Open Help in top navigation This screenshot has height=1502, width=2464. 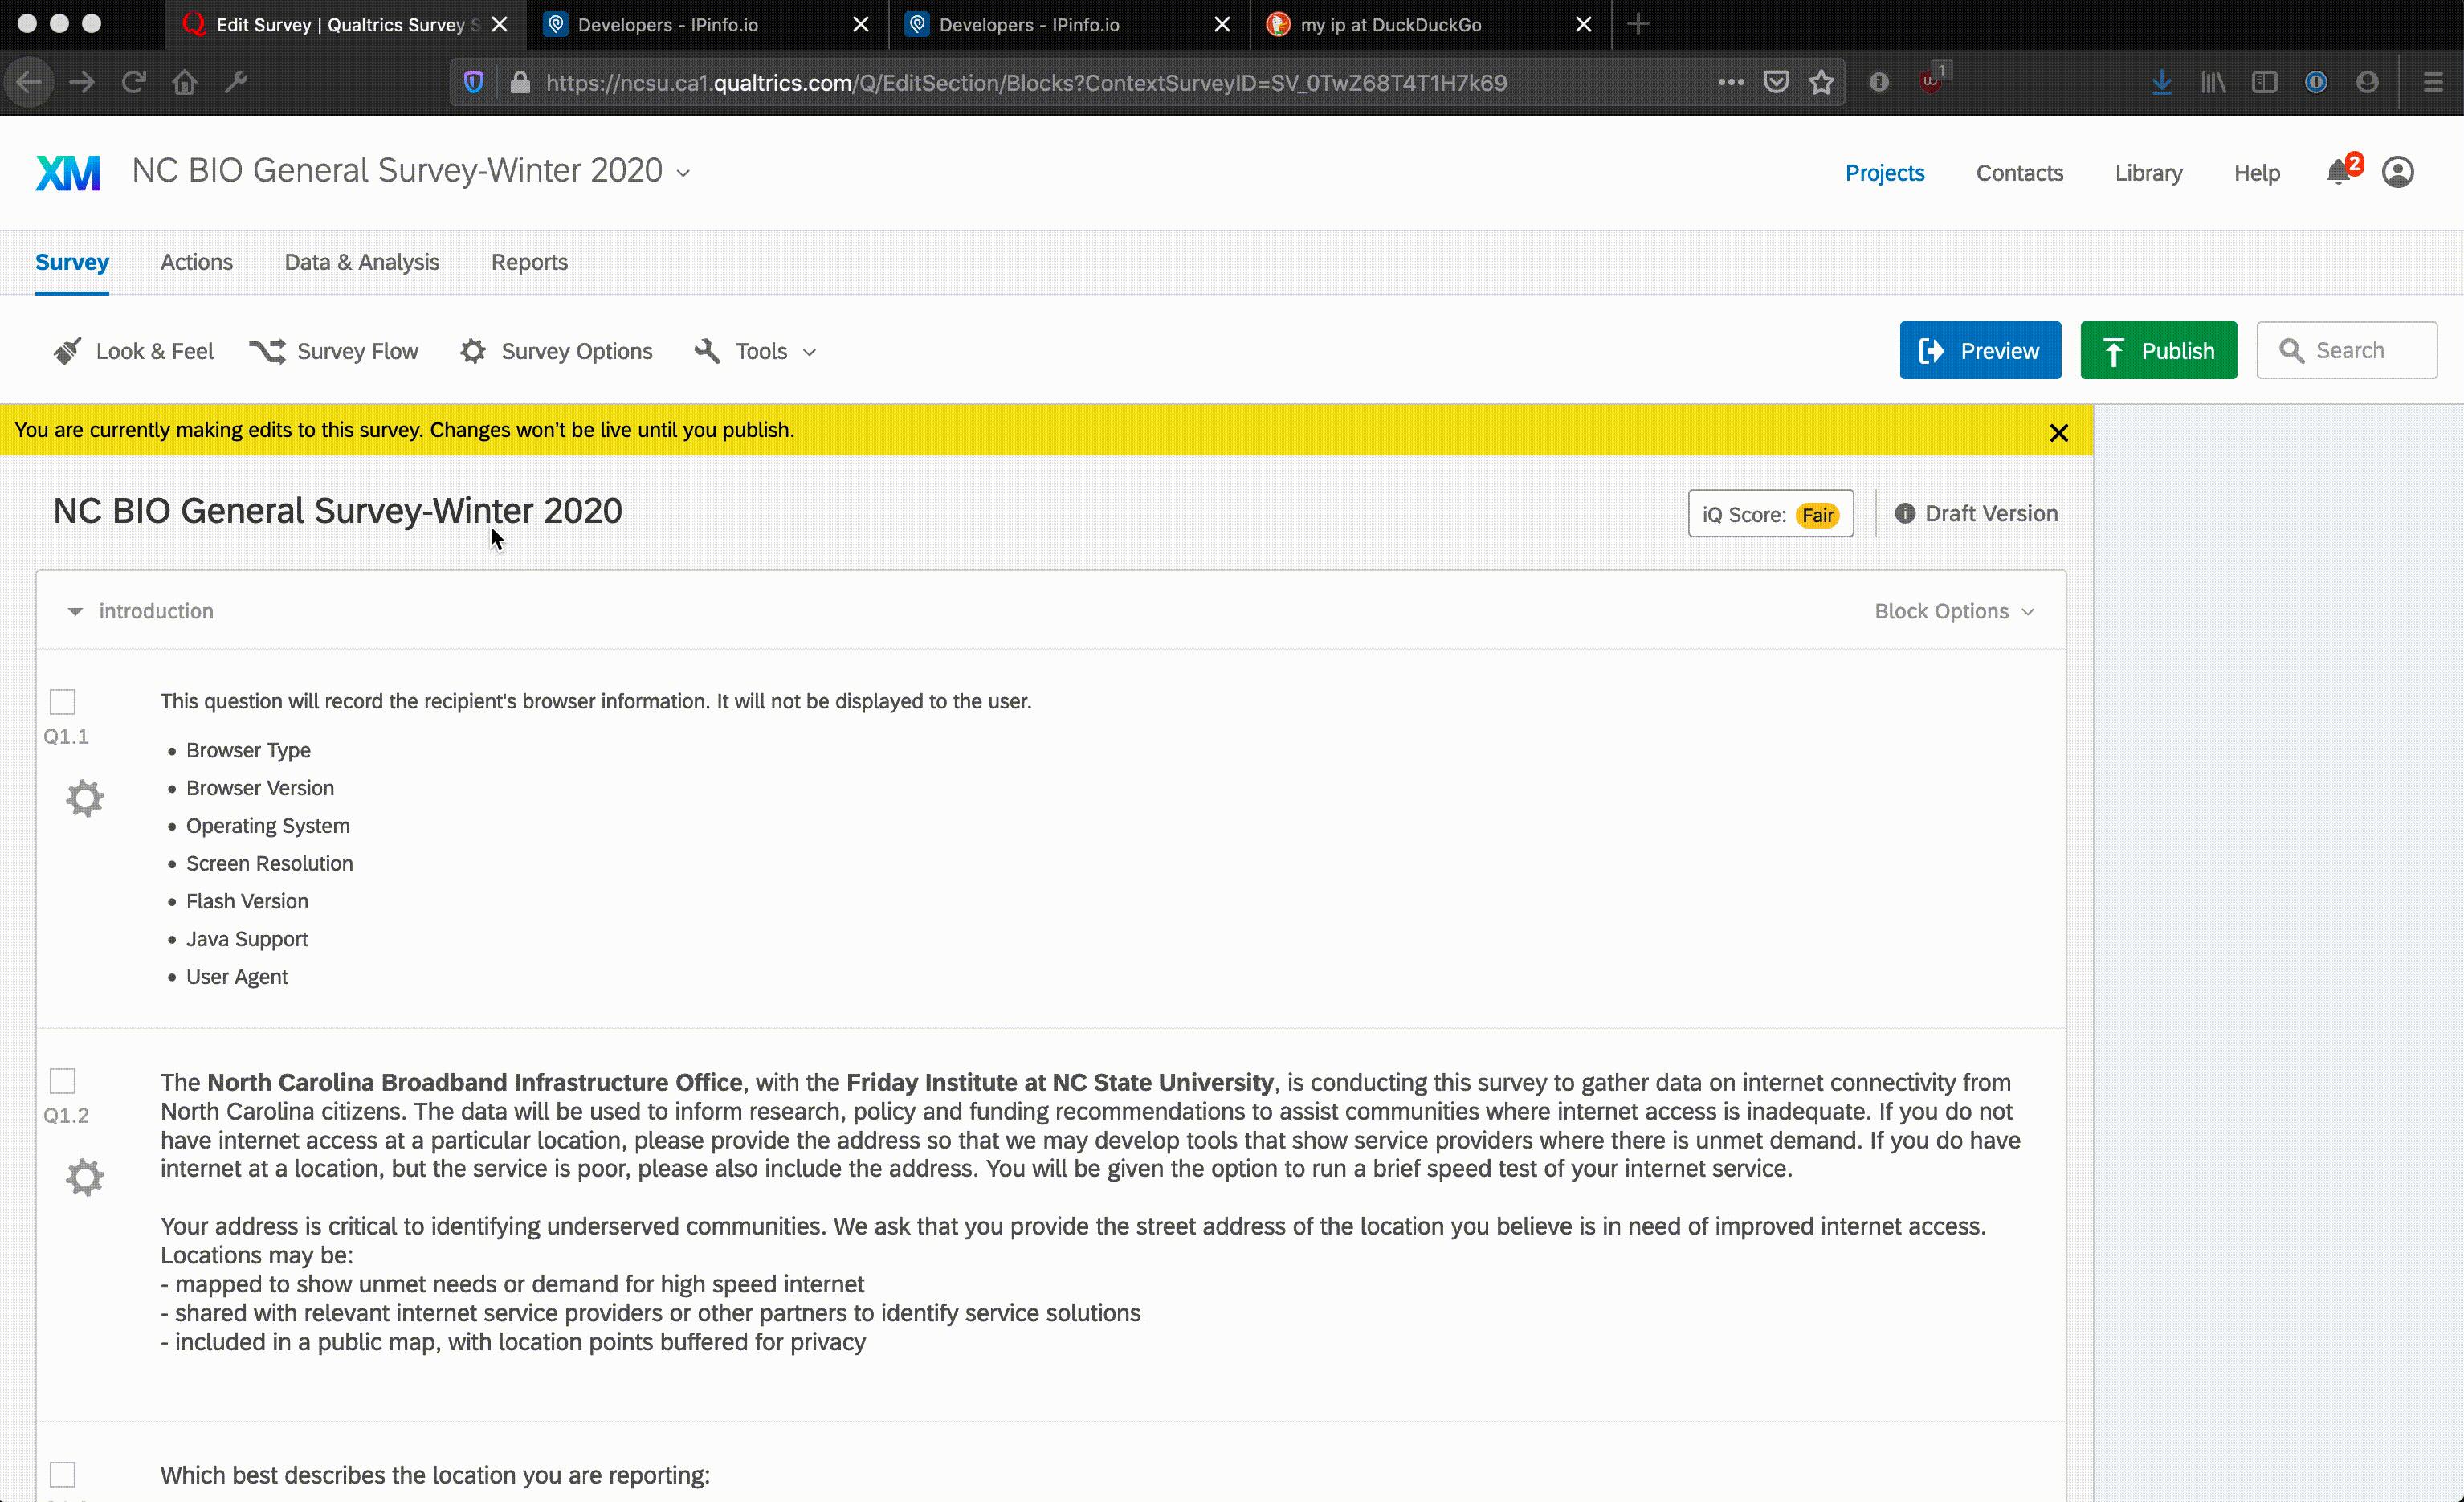point(2257,172)
